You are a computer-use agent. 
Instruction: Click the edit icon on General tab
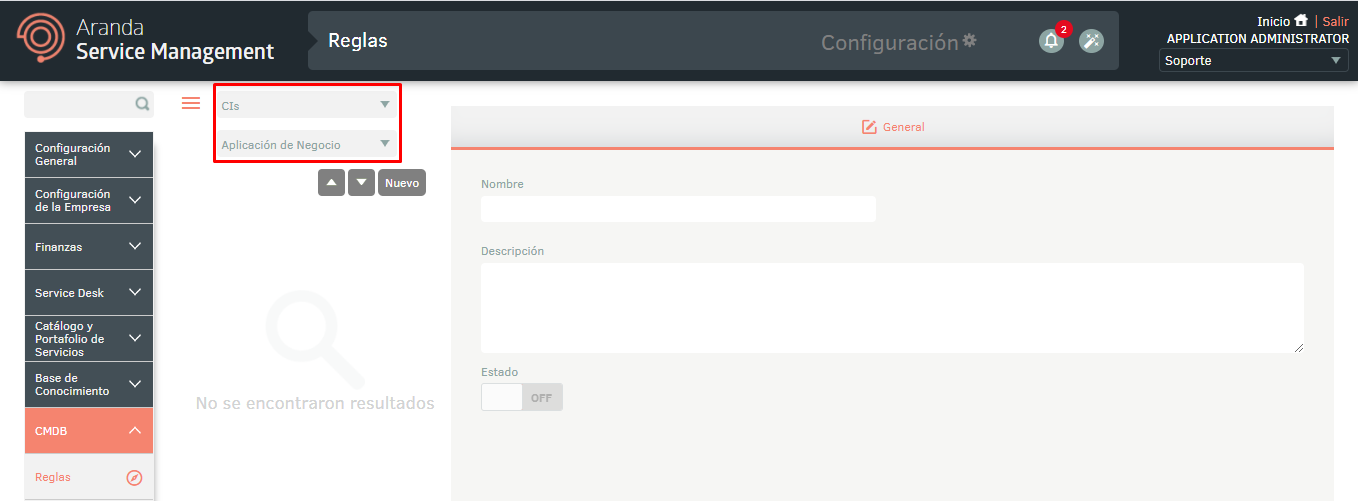click(869, 127)
